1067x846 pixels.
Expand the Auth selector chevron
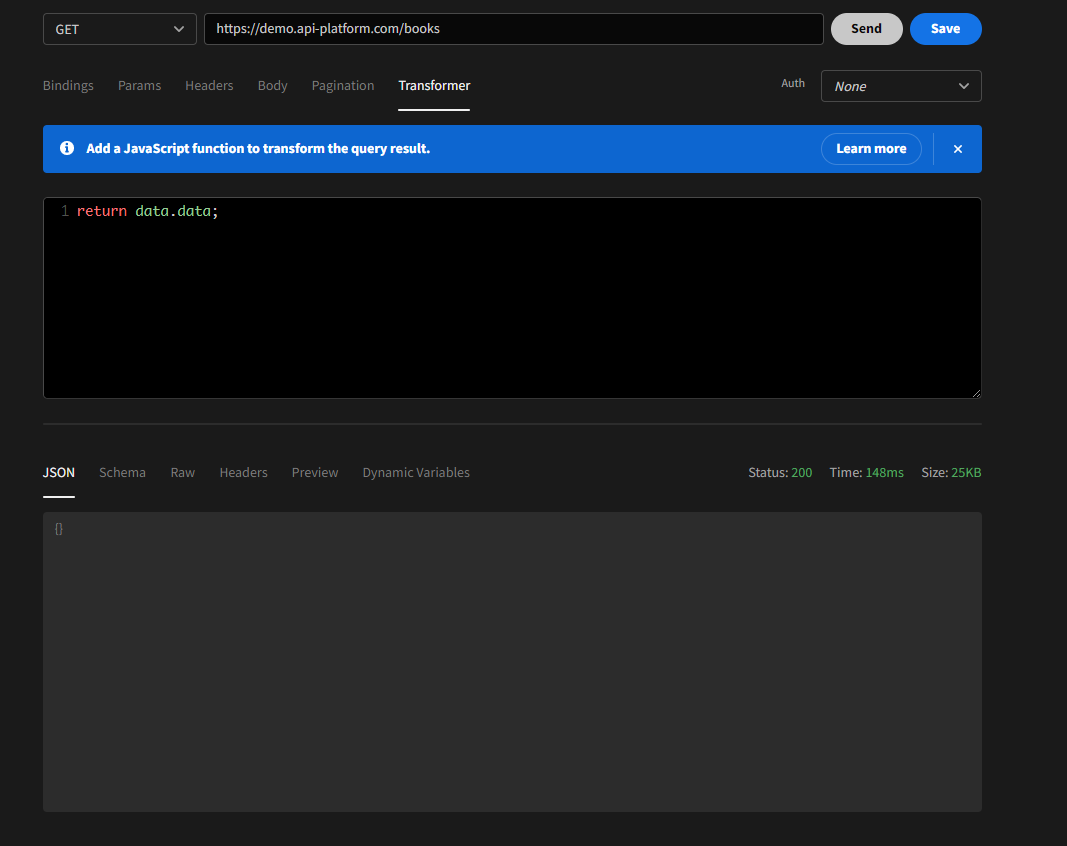coord(964,86)
